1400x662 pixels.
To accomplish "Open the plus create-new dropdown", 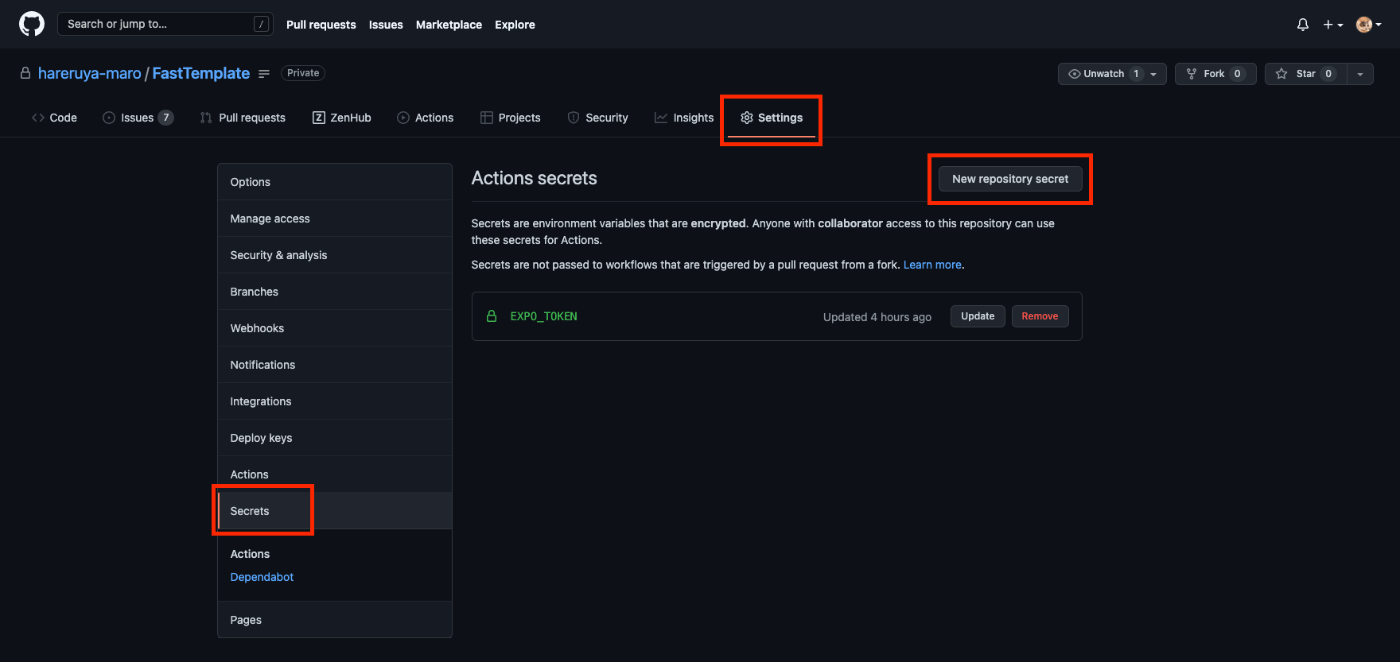I will point(1333,25).
